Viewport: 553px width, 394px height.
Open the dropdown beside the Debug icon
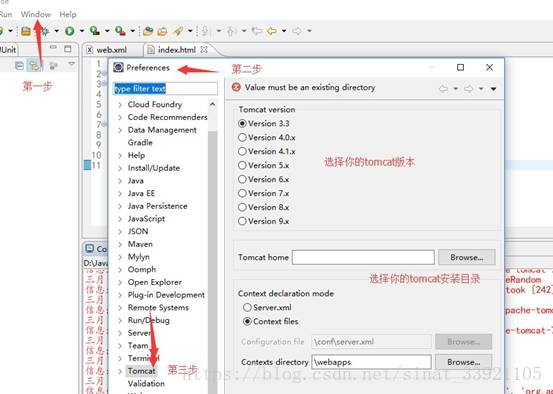click(56, 31)
